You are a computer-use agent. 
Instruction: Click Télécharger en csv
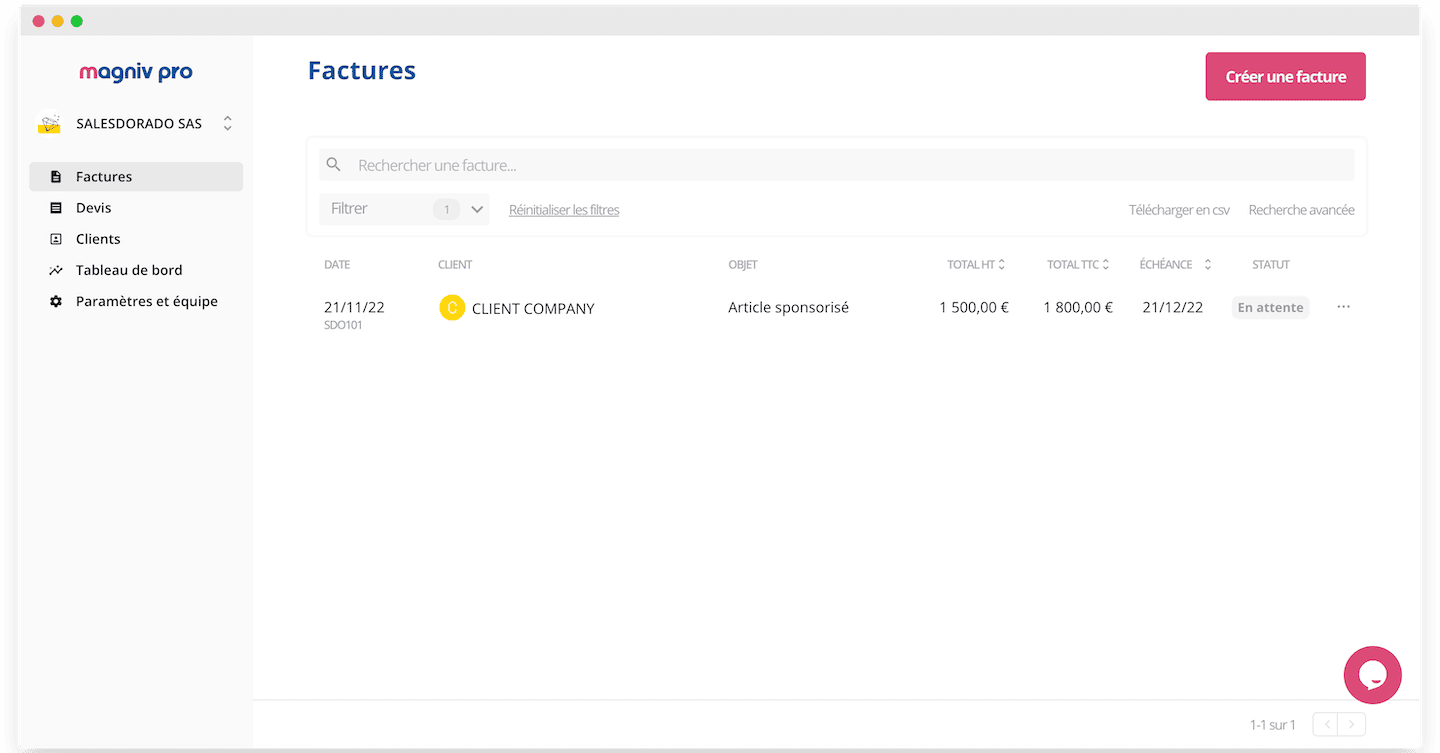click(x=1179, y=210)
